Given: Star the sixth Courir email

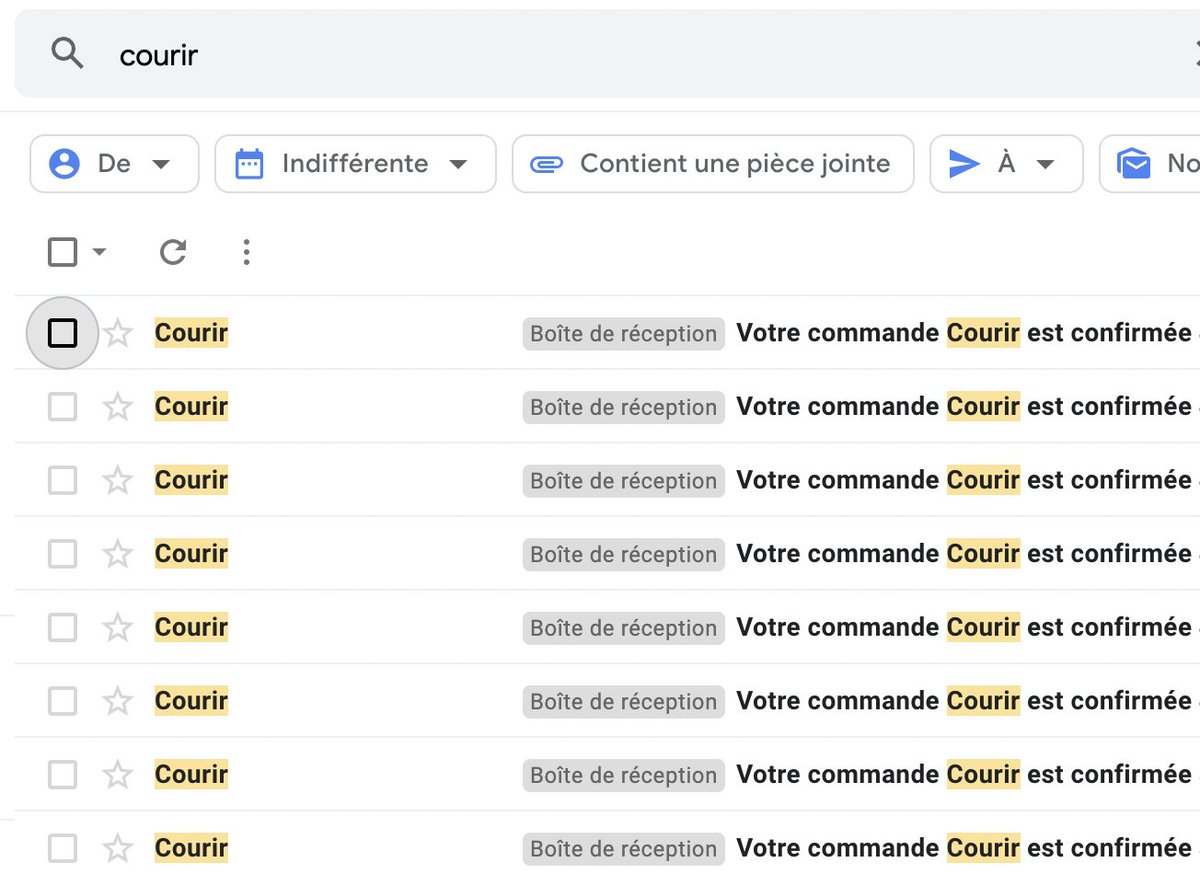Looking at the screenshot, I should (x=118, y=701).
